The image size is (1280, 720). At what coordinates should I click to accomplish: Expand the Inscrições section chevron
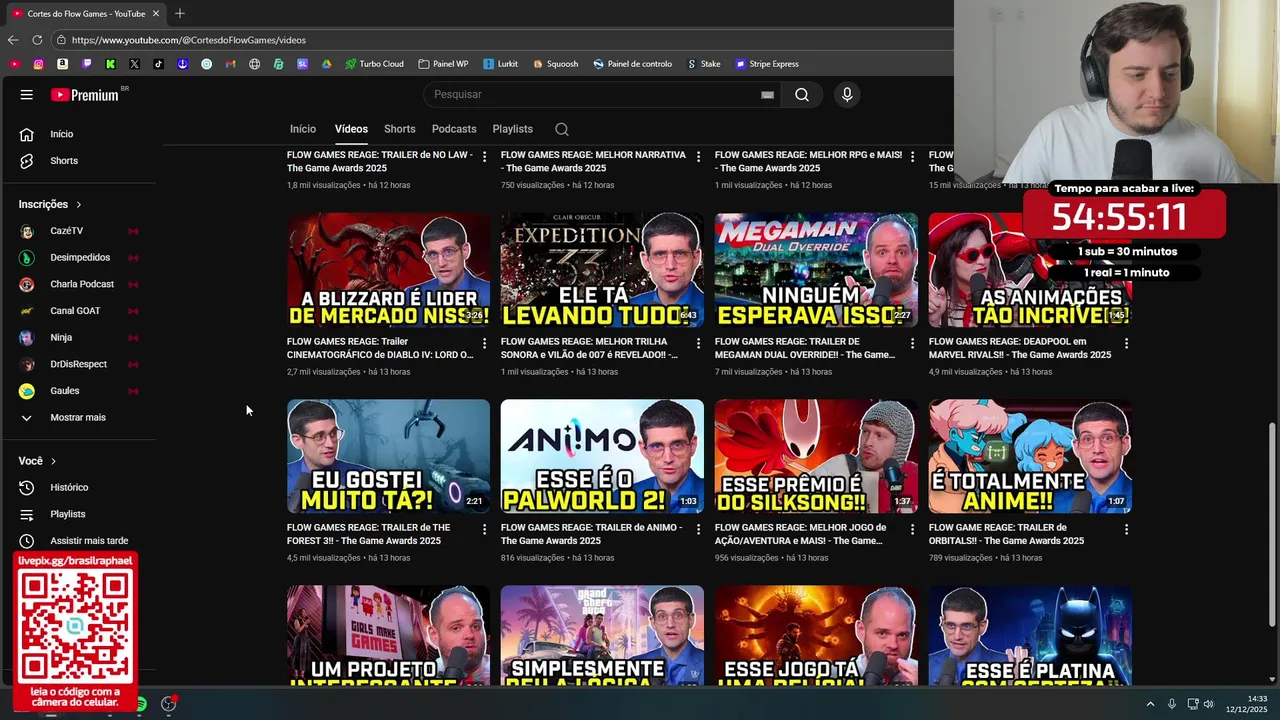click(x=79, y=205)
